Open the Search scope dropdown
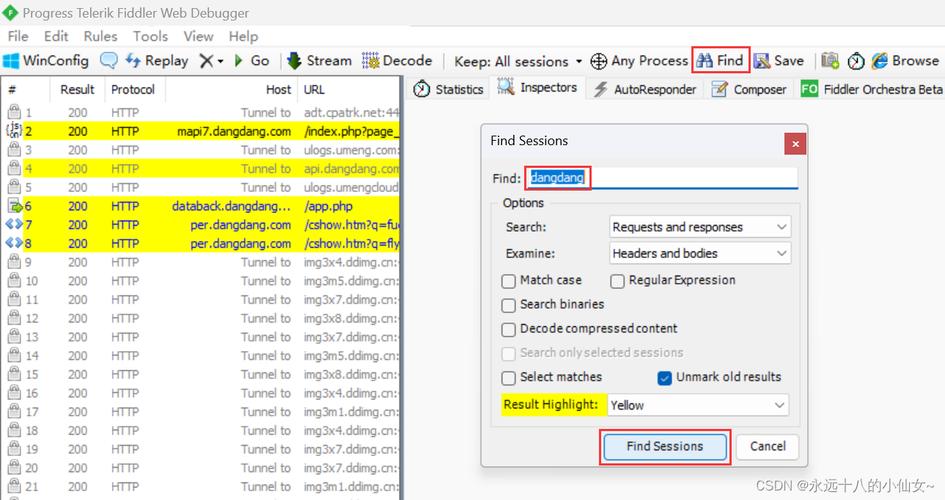The image size is (945, 500). (x=700, y=227)
